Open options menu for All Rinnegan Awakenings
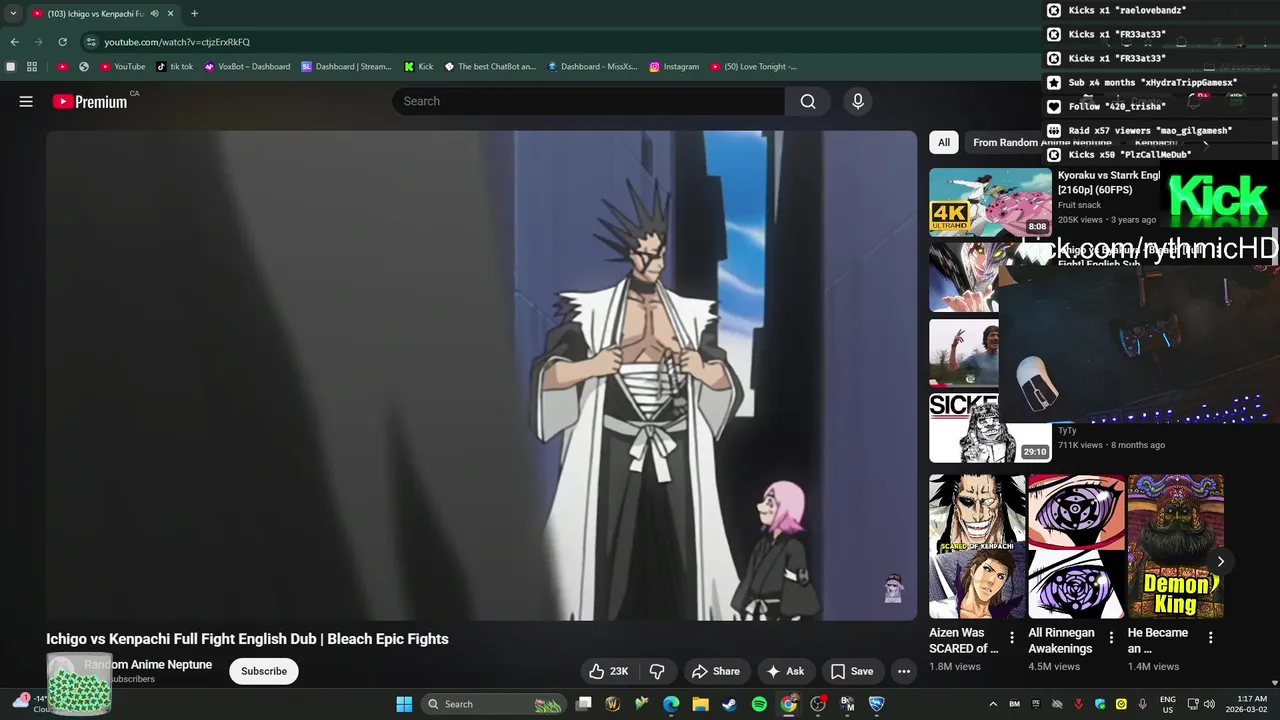Viewport: 1280px width, 720px height. pos(1111,637)
